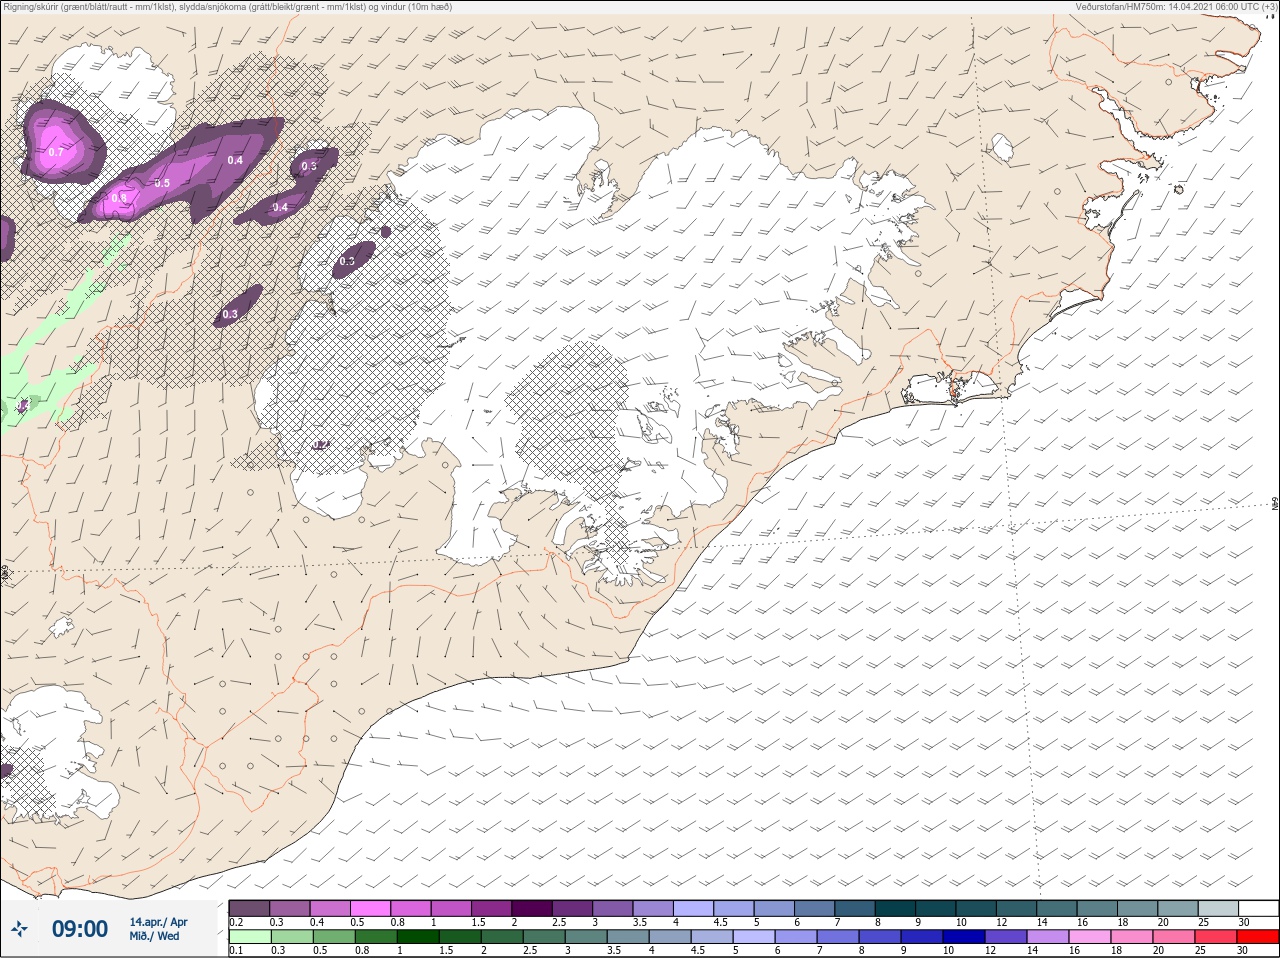Click the bright pink 0.5 swatch in top legend

click(370, 908)
